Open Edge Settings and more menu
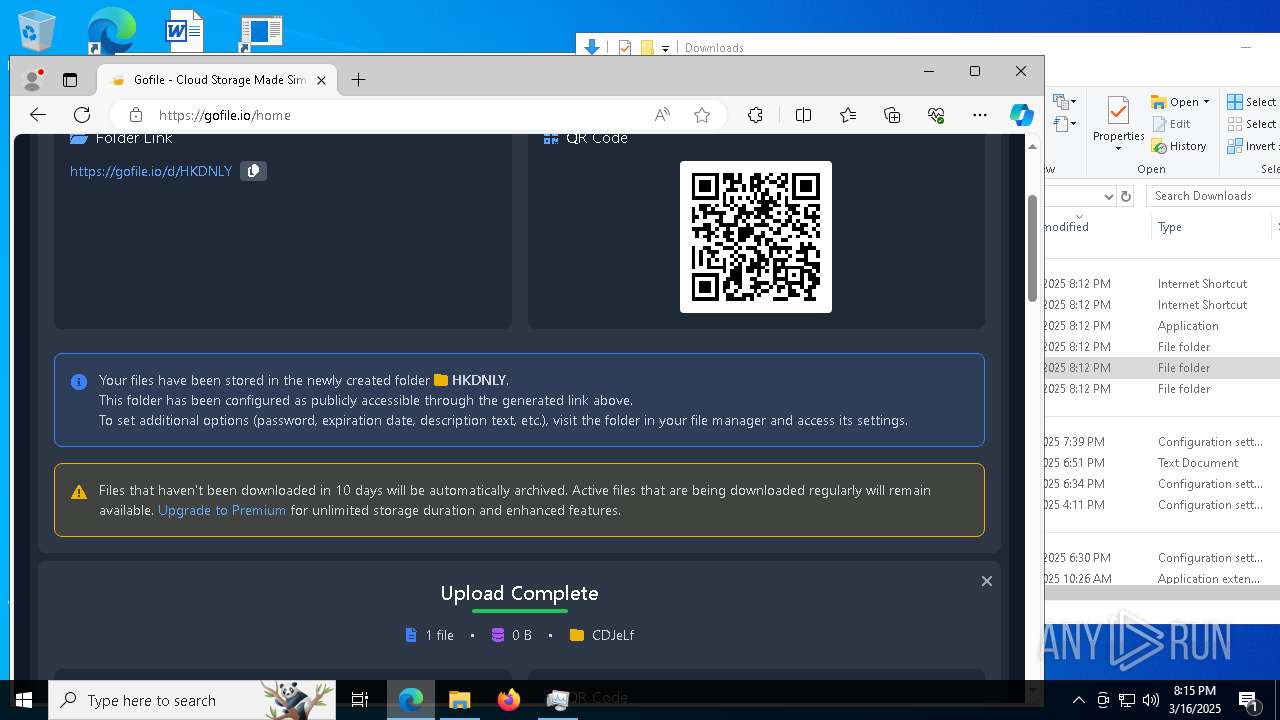This screenshot has height=720, width=1280. click(x=980, y=115)
